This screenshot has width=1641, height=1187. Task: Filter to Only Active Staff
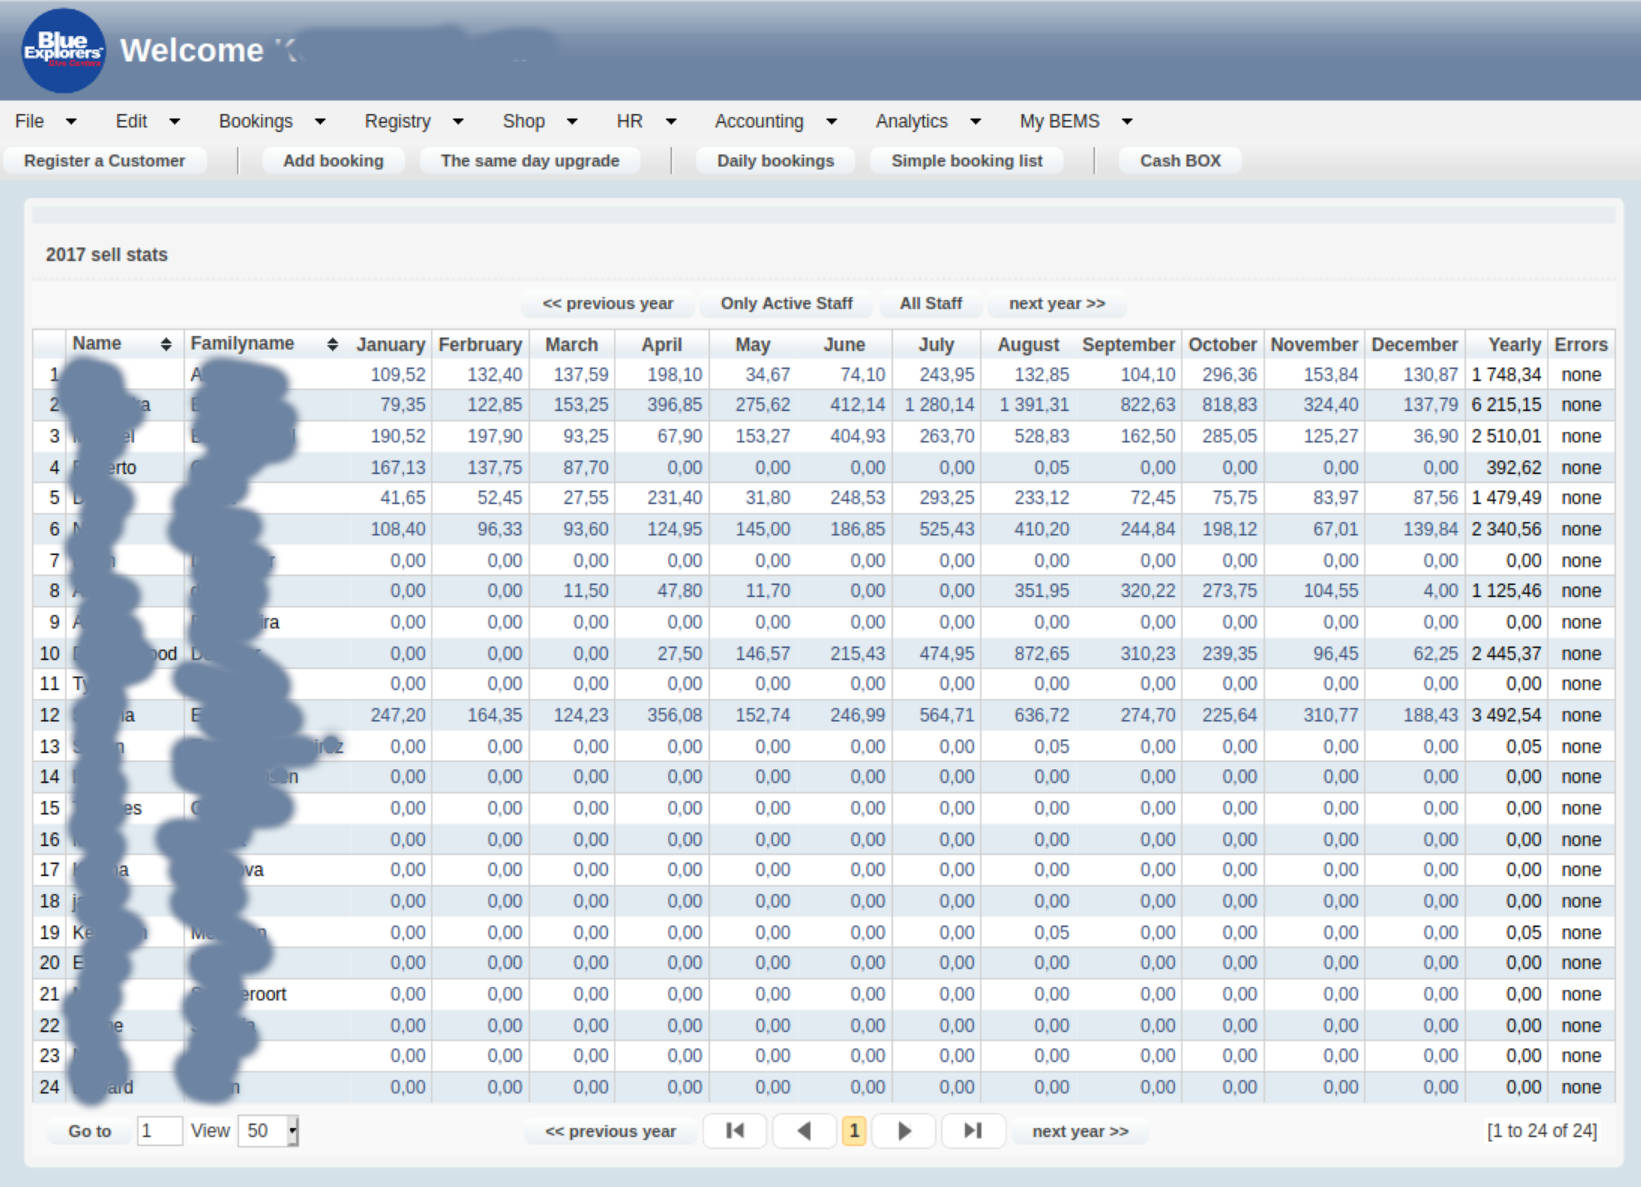coord(787,303)
